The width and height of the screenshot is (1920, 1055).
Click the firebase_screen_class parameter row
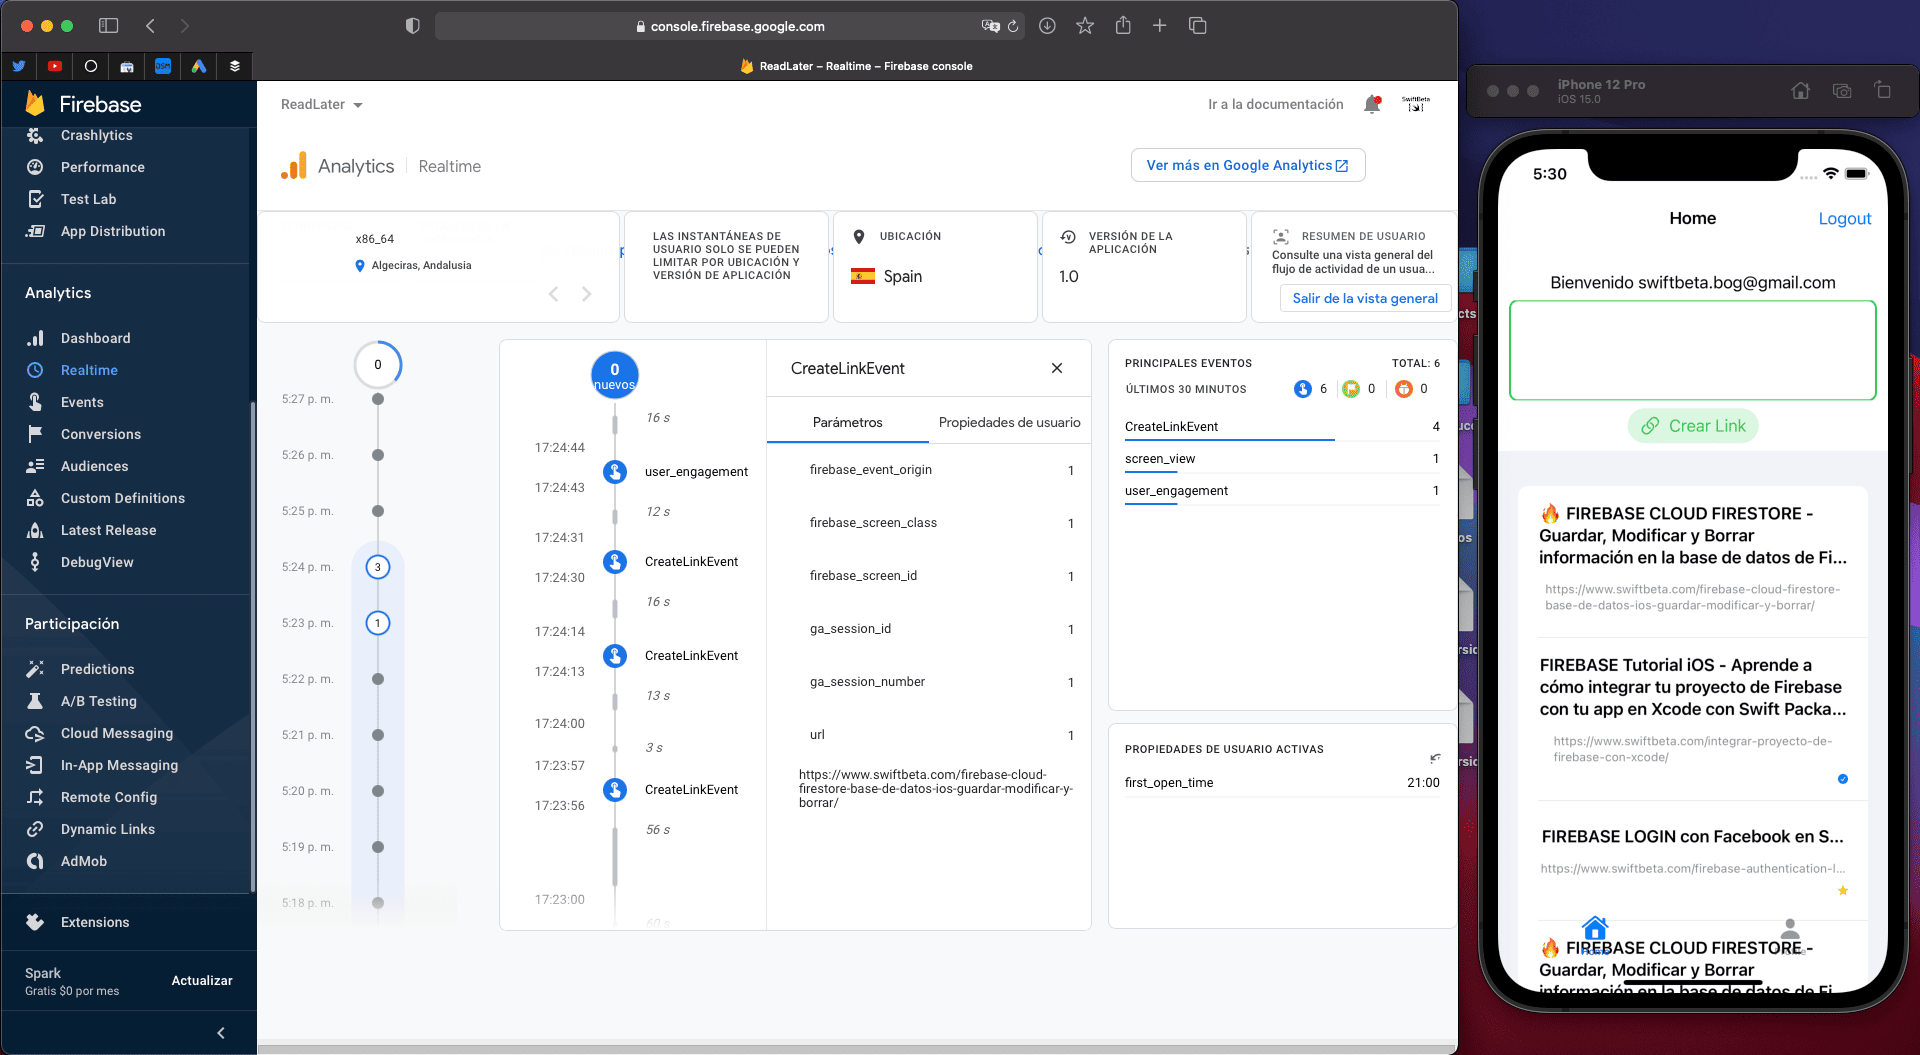940,523
